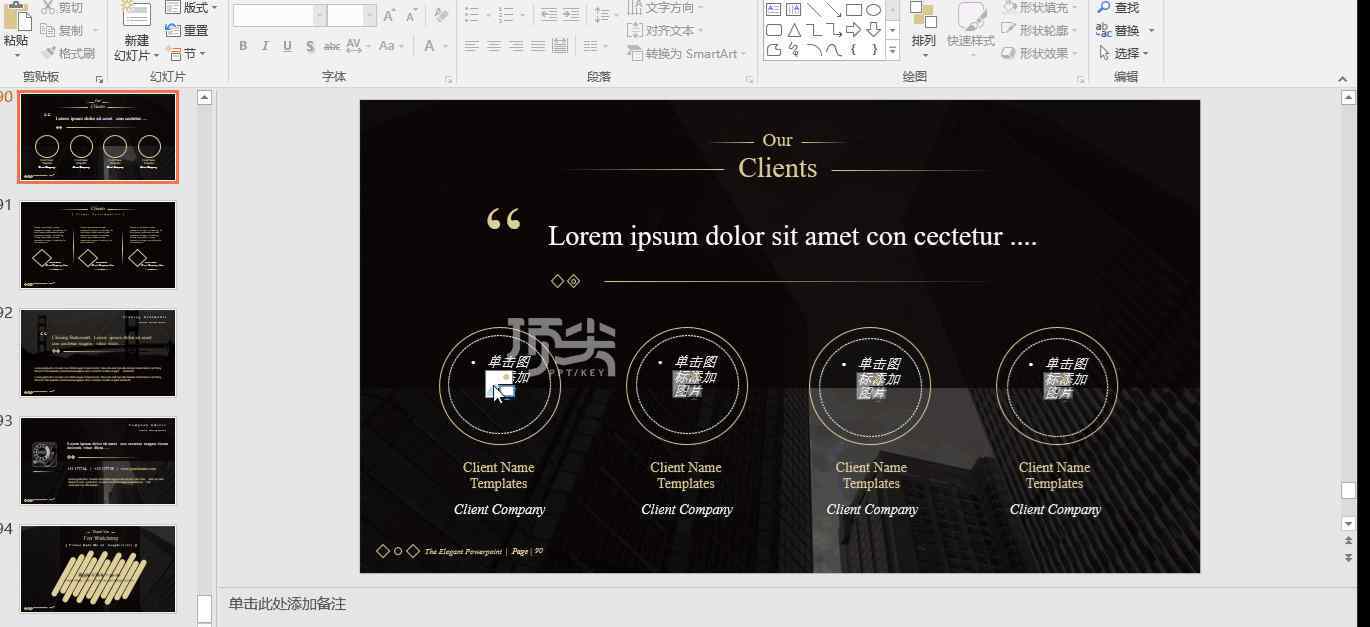
Task: Click the Reset (重置) slide button
Action: [x=187, y=30]
